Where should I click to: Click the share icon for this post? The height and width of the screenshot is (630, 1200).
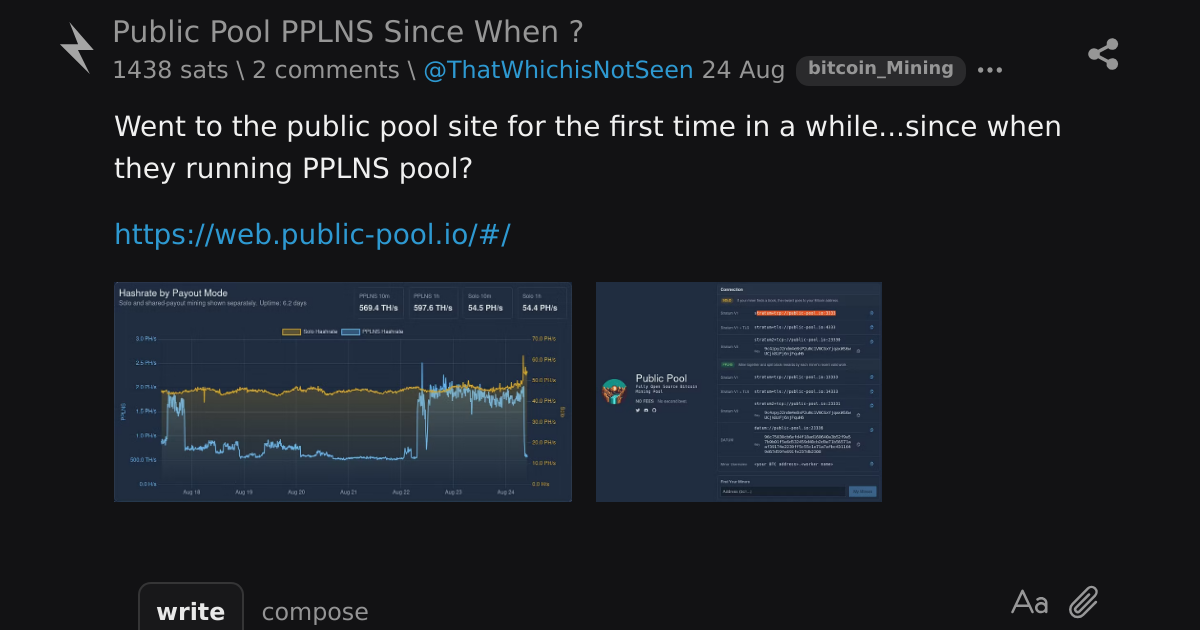(x=1103, y=54)
